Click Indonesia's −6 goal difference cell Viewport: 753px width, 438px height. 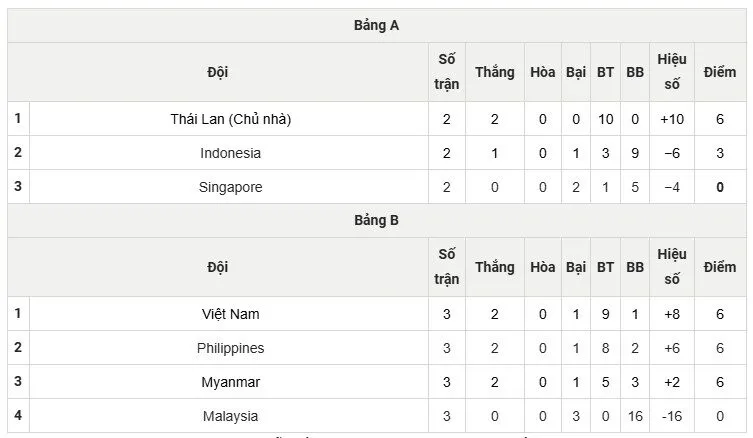(x=671, y=153)
